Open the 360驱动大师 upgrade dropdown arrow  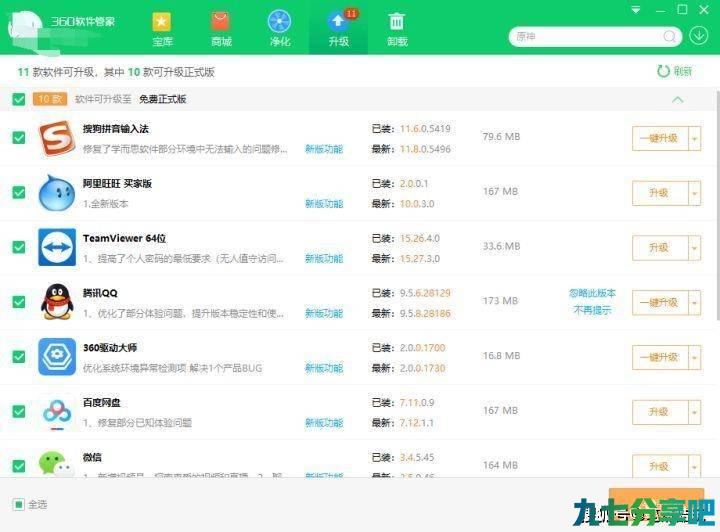[695, 357]
